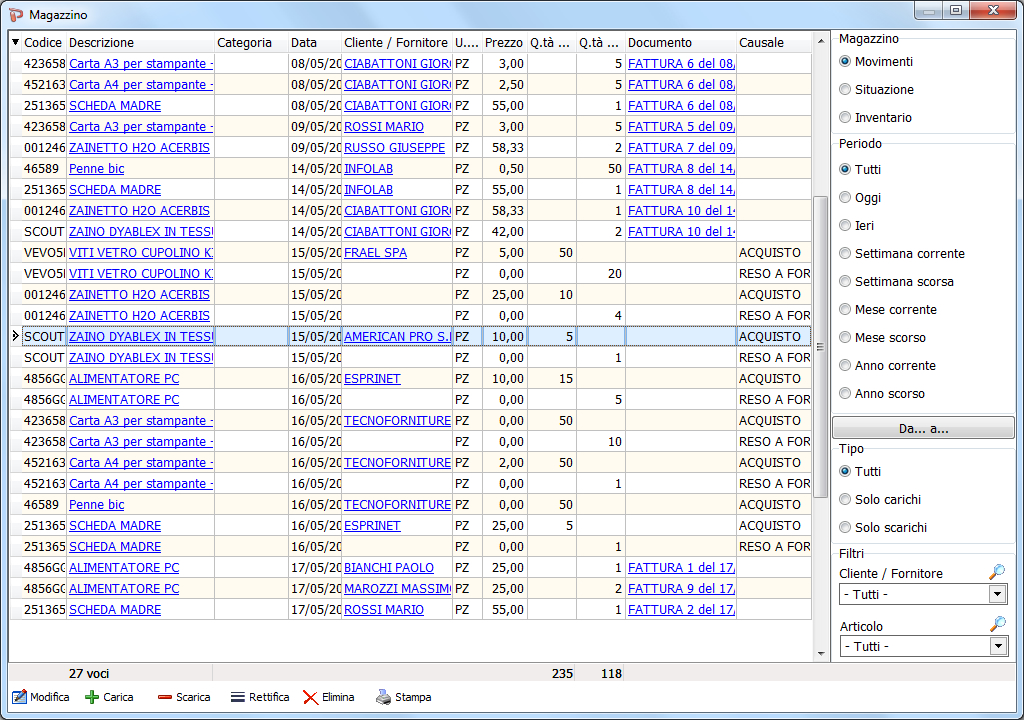
Task: Click the table vertical scrollbar thumb
Action: (820, 346)
